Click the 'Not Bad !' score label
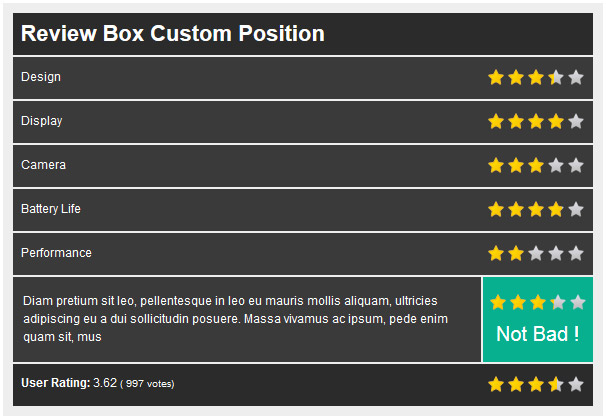 coord(538,334)
